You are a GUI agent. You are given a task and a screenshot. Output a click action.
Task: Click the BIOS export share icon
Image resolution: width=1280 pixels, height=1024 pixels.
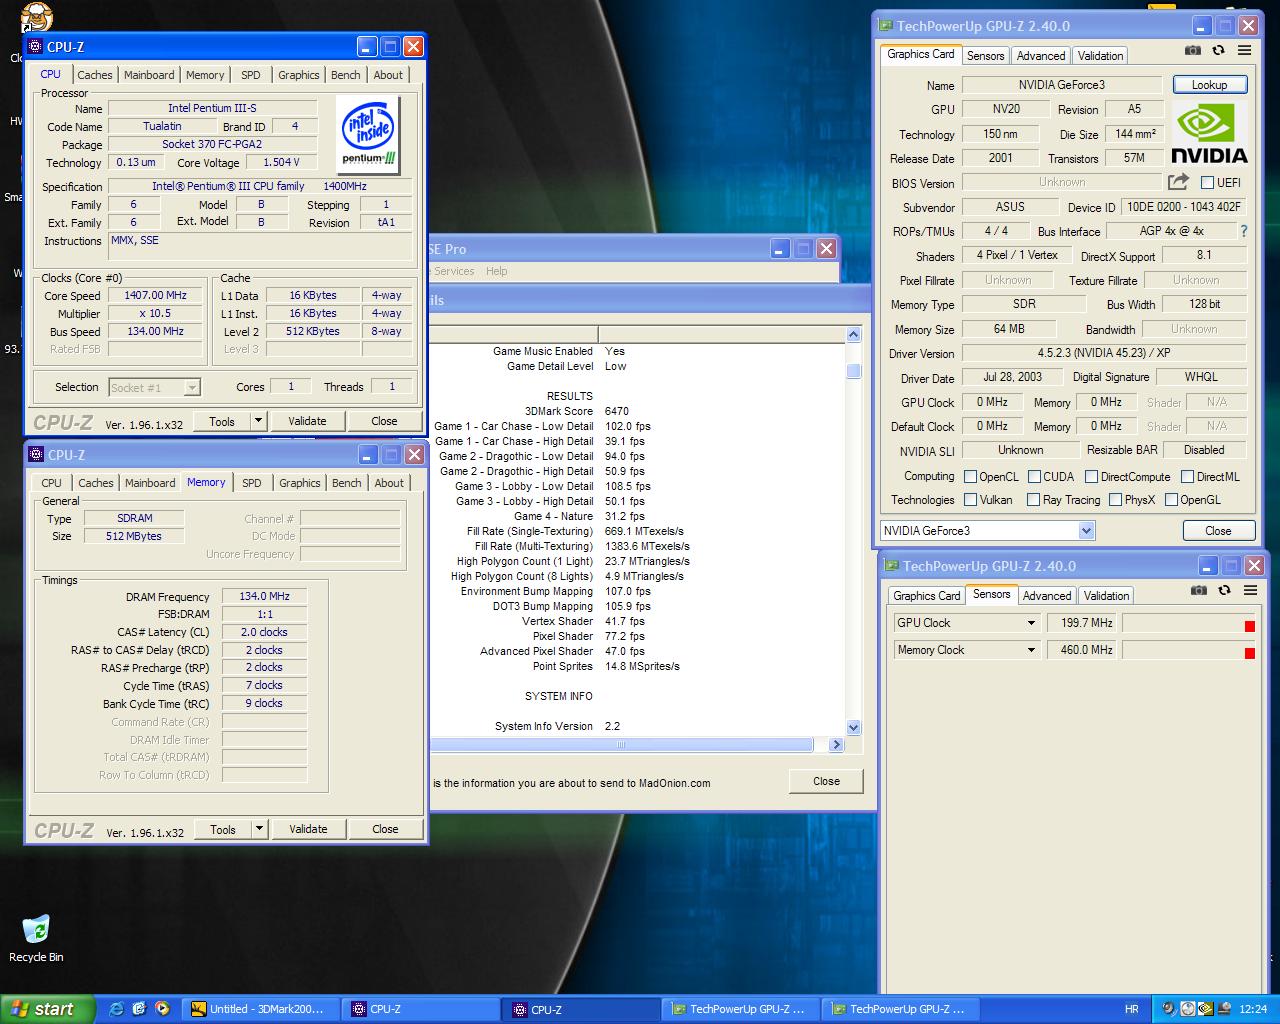[1178, 182]
